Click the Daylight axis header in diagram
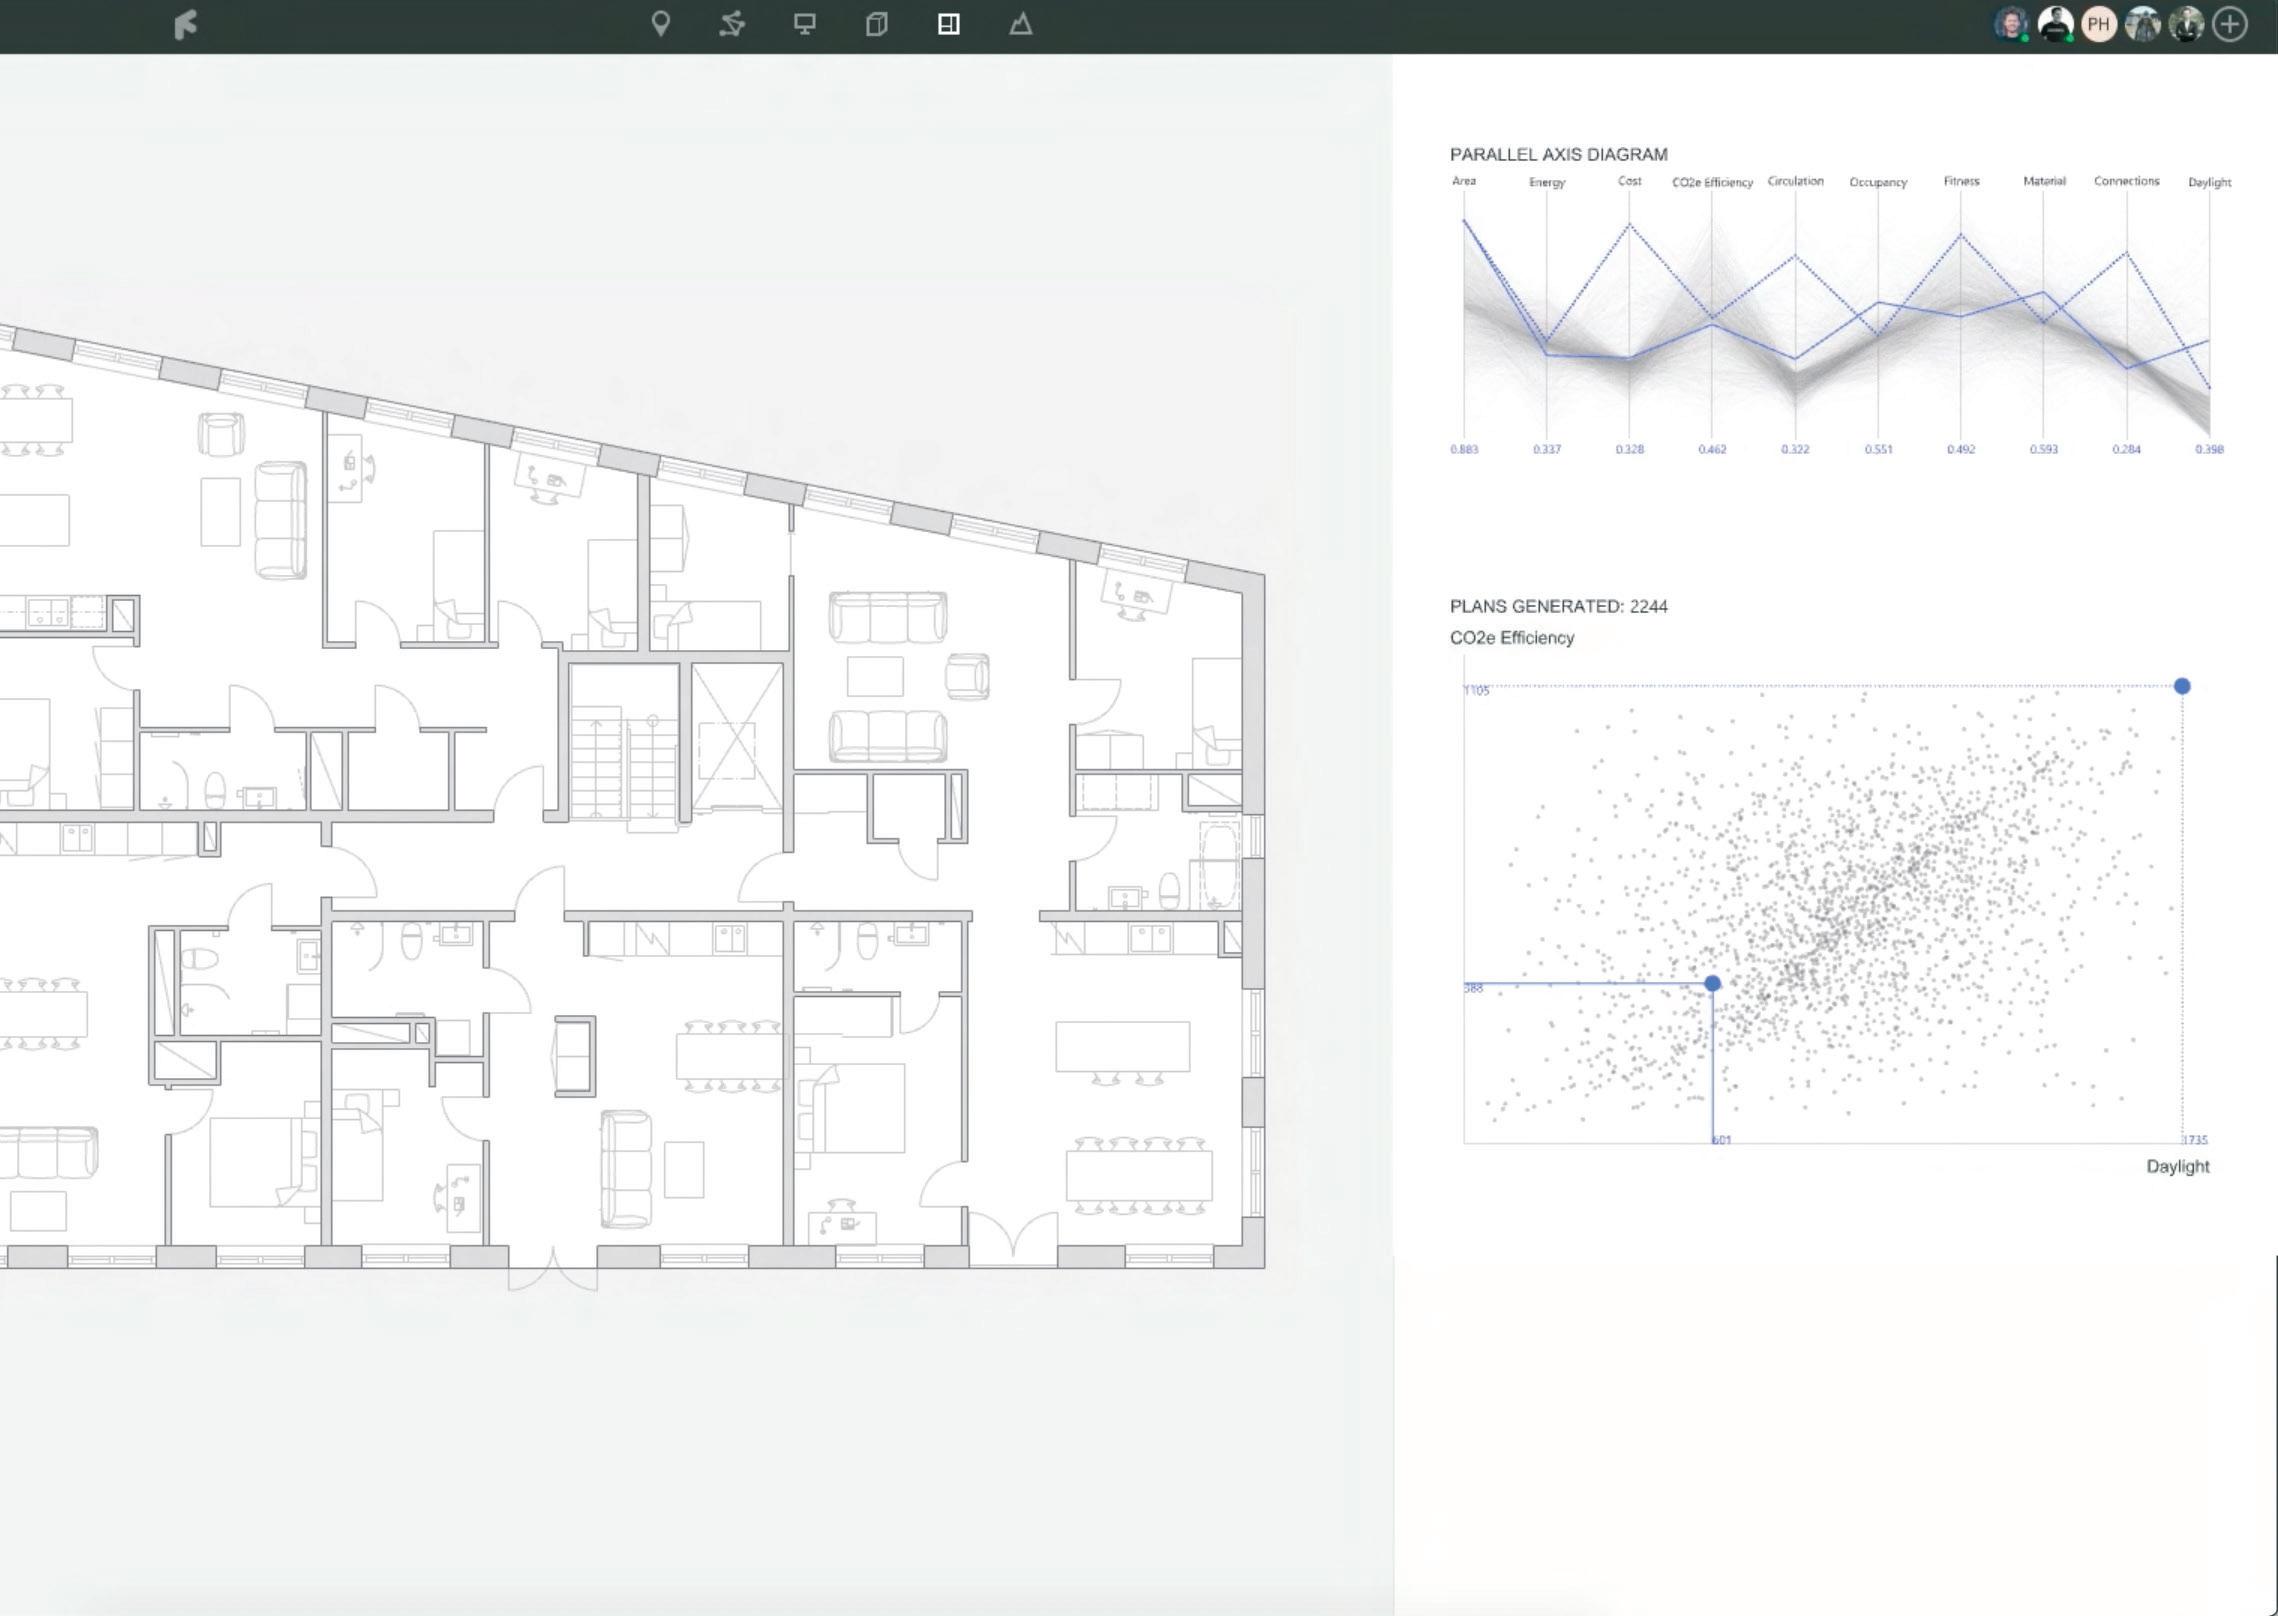Screen dimensions: 2278x1616 tap(2209, 182)
